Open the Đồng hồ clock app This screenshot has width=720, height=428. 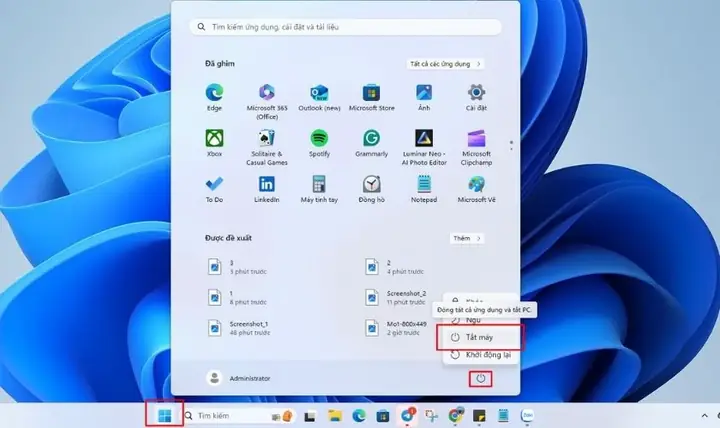coord(371,189)
